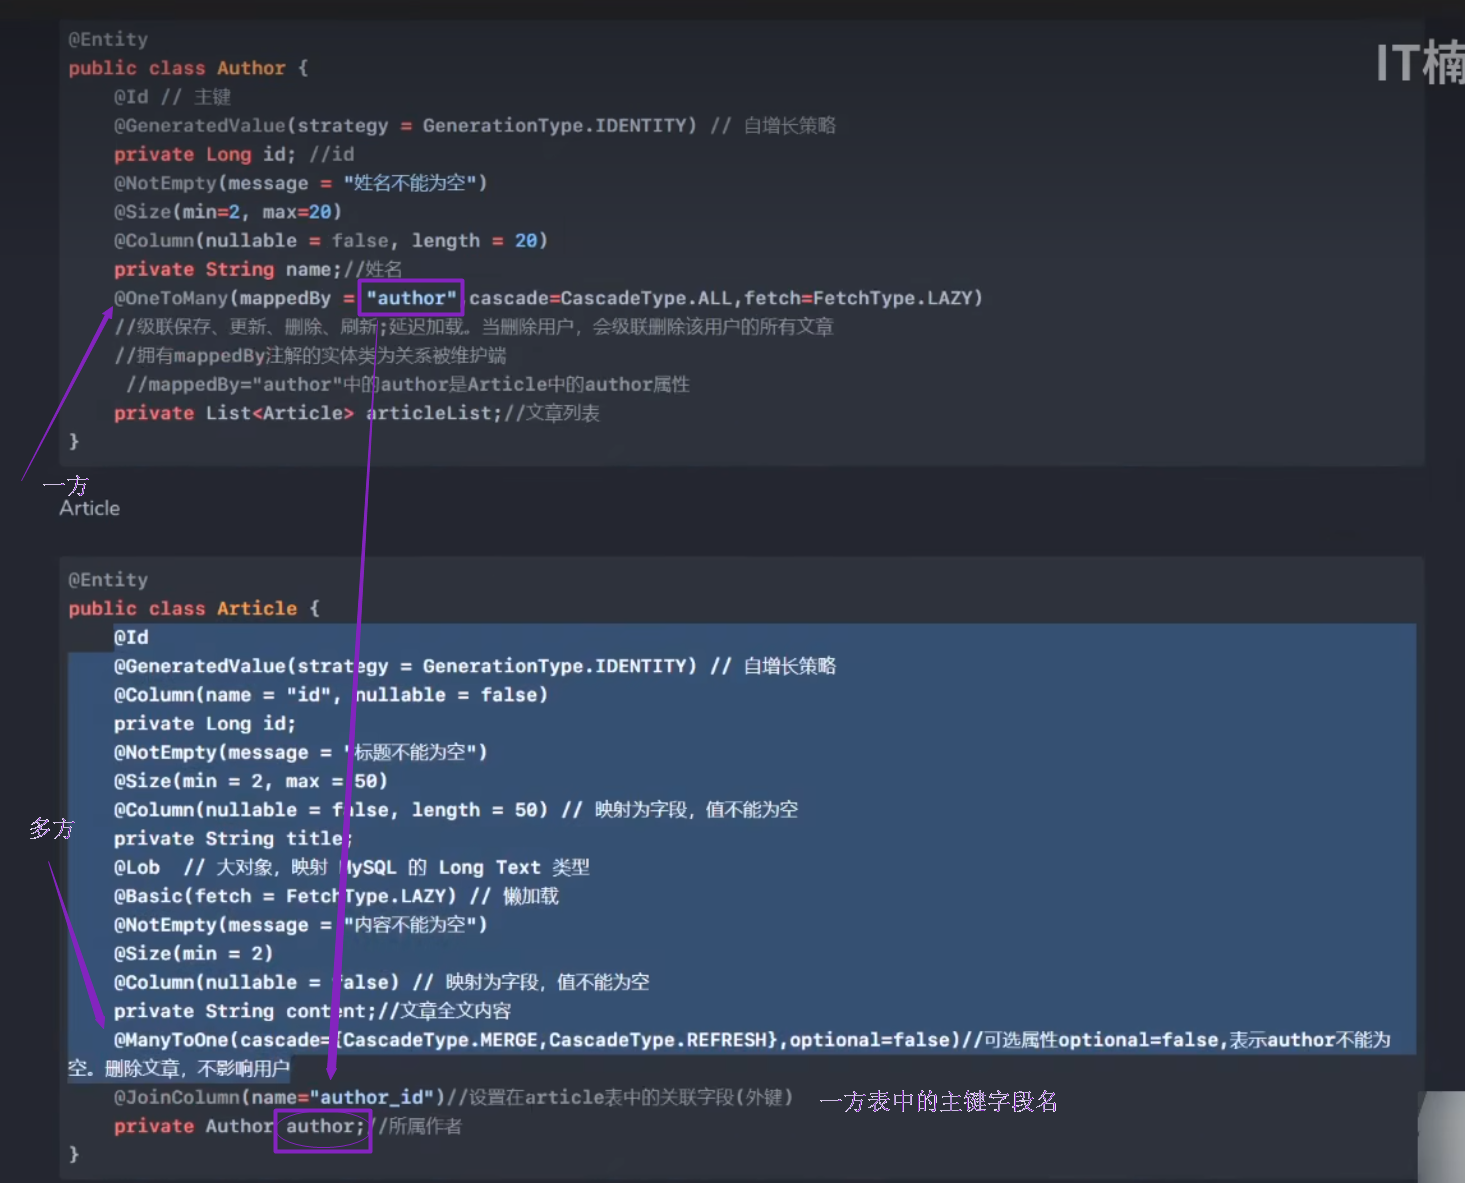Click the "@Size(min = 2, max = 50)" annotation
The image size is (1465, 1183).
(251, 782)
